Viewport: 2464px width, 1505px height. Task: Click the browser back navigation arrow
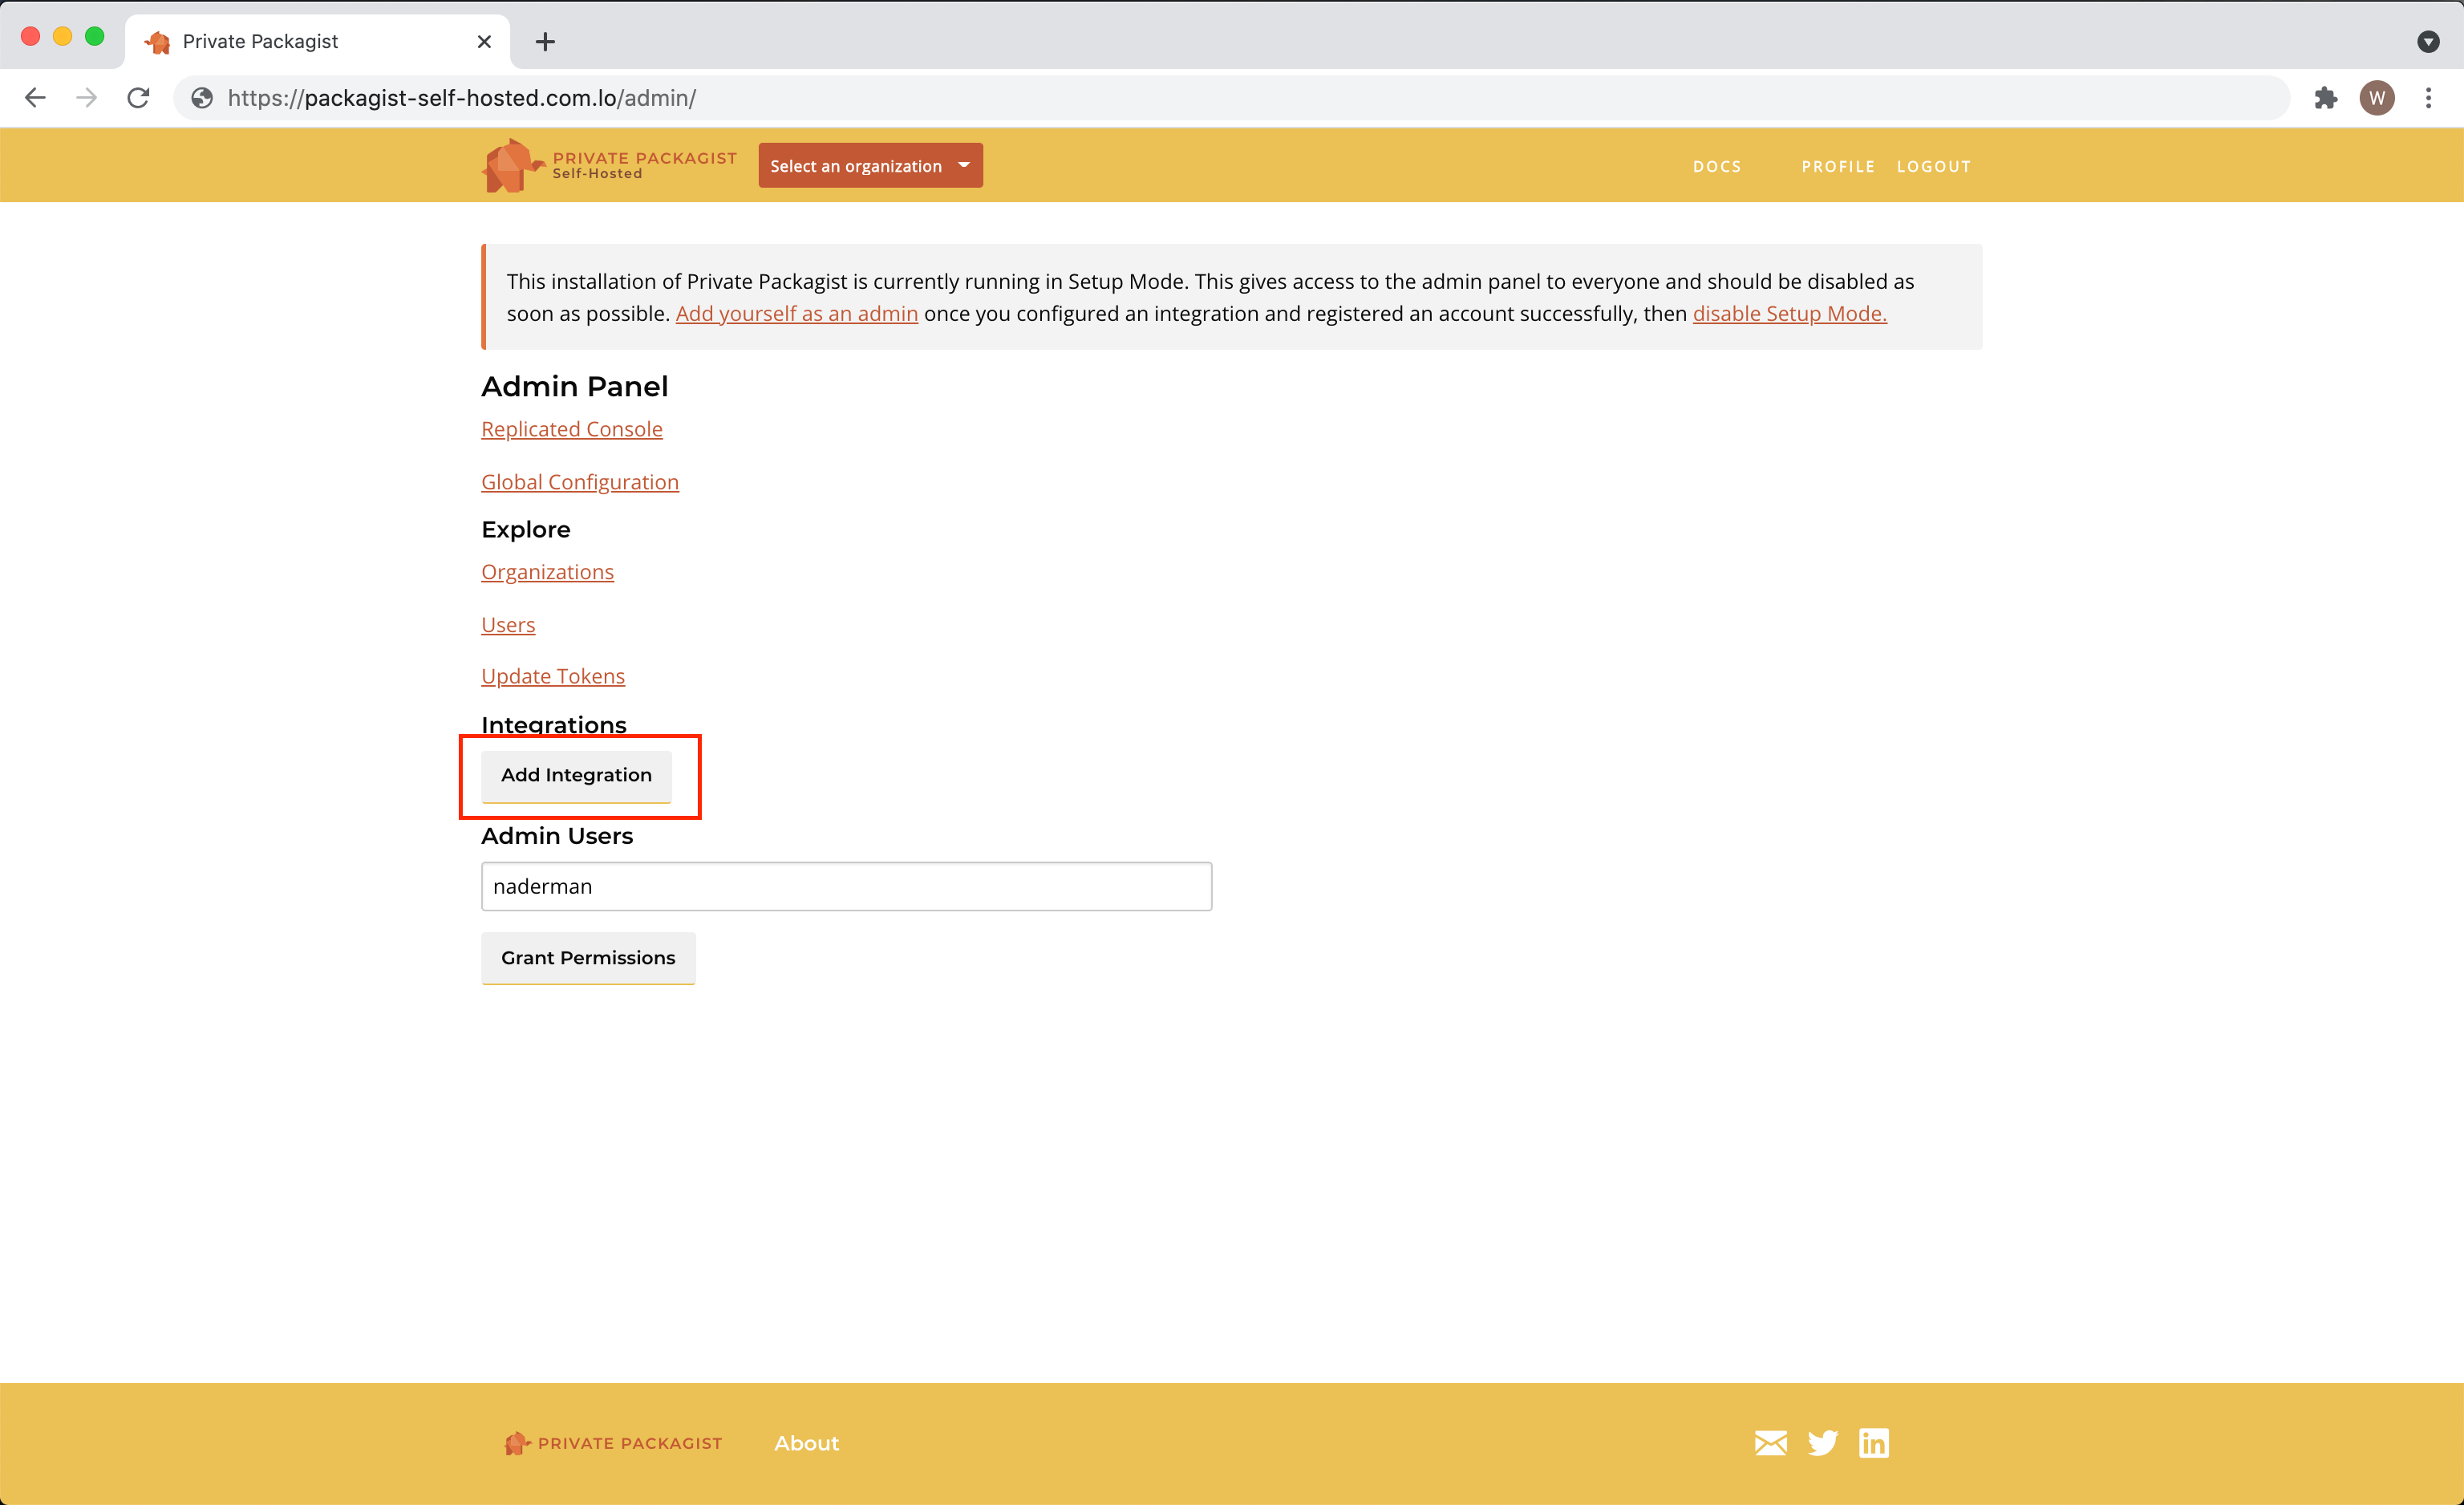35,97
